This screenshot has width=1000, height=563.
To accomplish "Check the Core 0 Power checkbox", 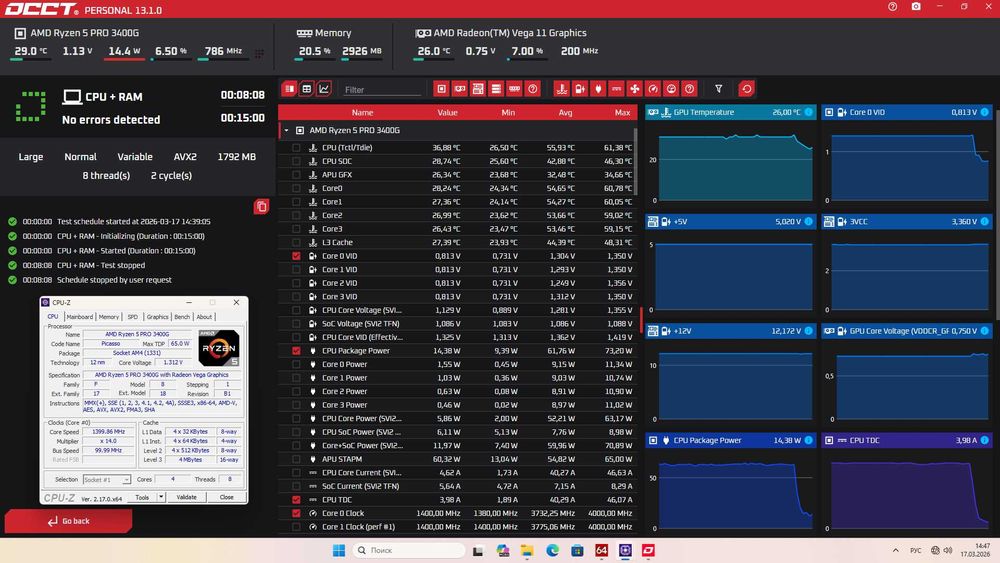I will tap(296, 365).
